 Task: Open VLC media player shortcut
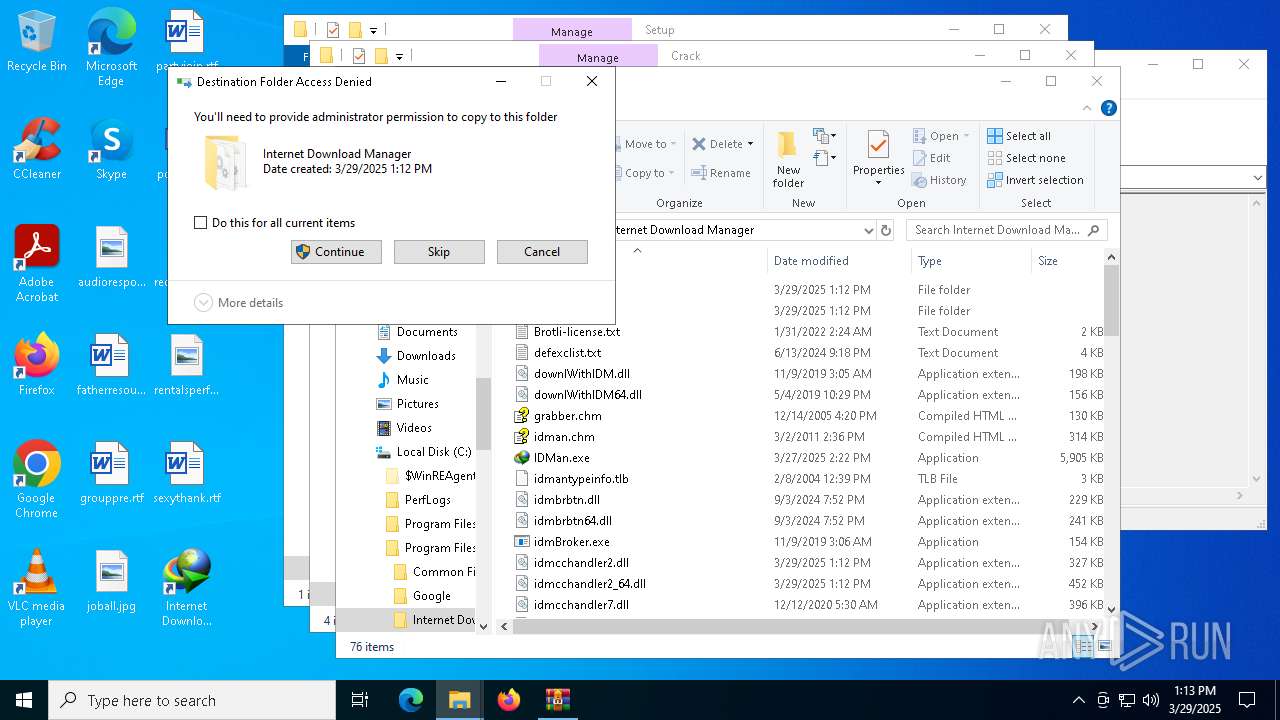point(37,588)
